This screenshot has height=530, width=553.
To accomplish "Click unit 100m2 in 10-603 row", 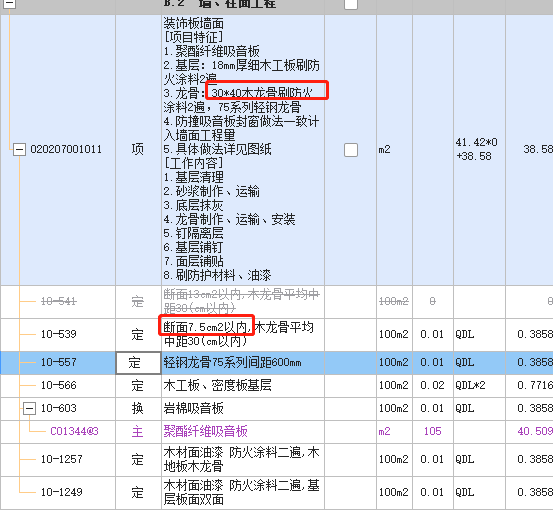I will click(x=394, y=408).
